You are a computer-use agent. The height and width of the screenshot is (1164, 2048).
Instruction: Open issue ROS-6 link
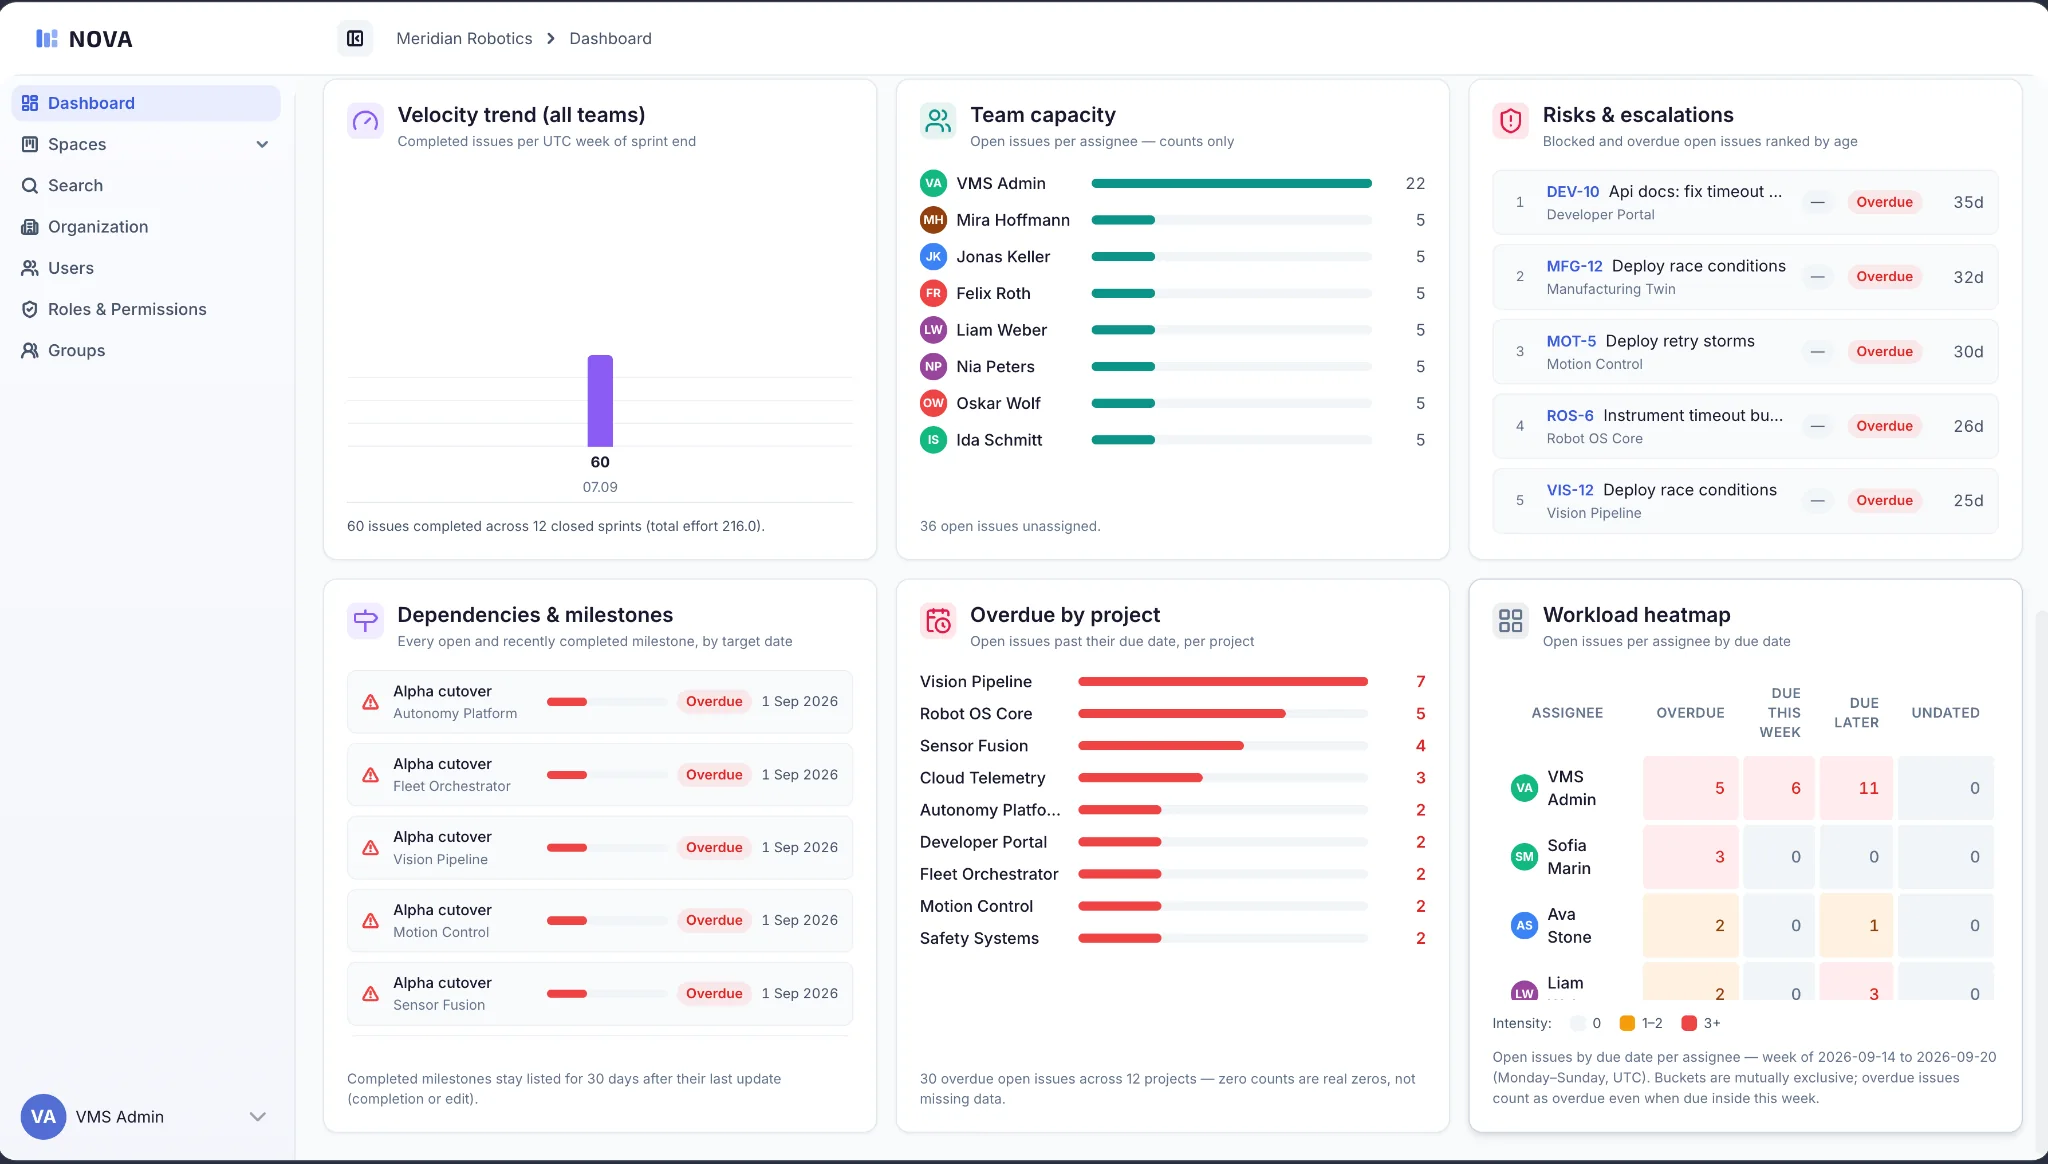click(1570, 415)
